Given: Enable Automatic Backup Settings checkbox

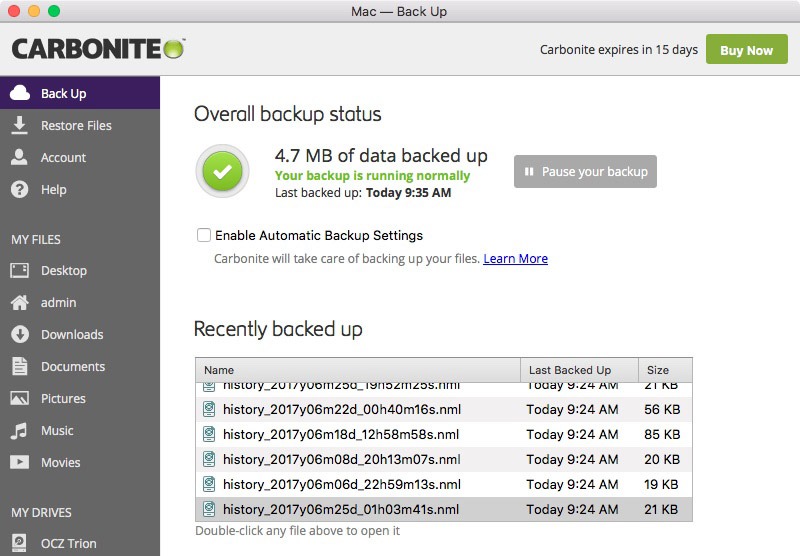Looking at the screenshot, I should pyautogui.click(x=204, y=235).
